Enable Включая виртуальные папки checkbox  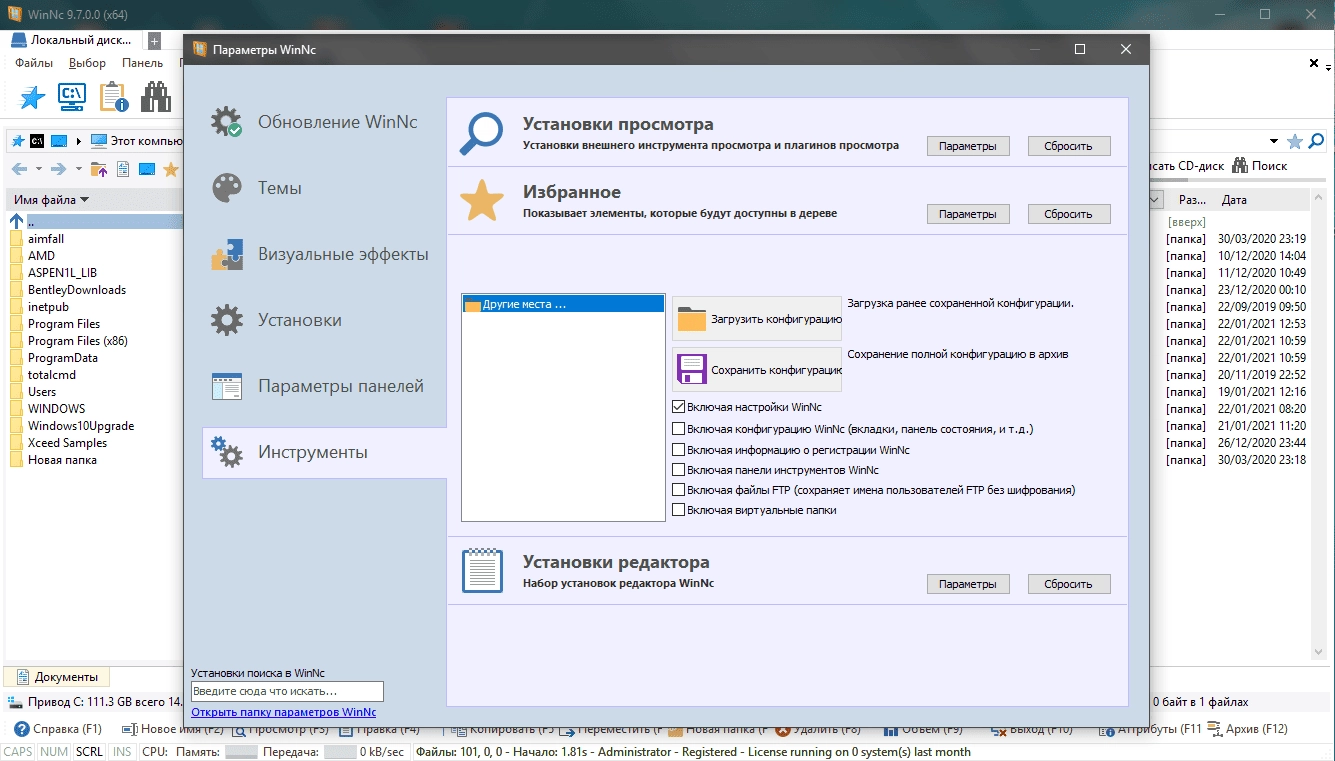(679, 510)
